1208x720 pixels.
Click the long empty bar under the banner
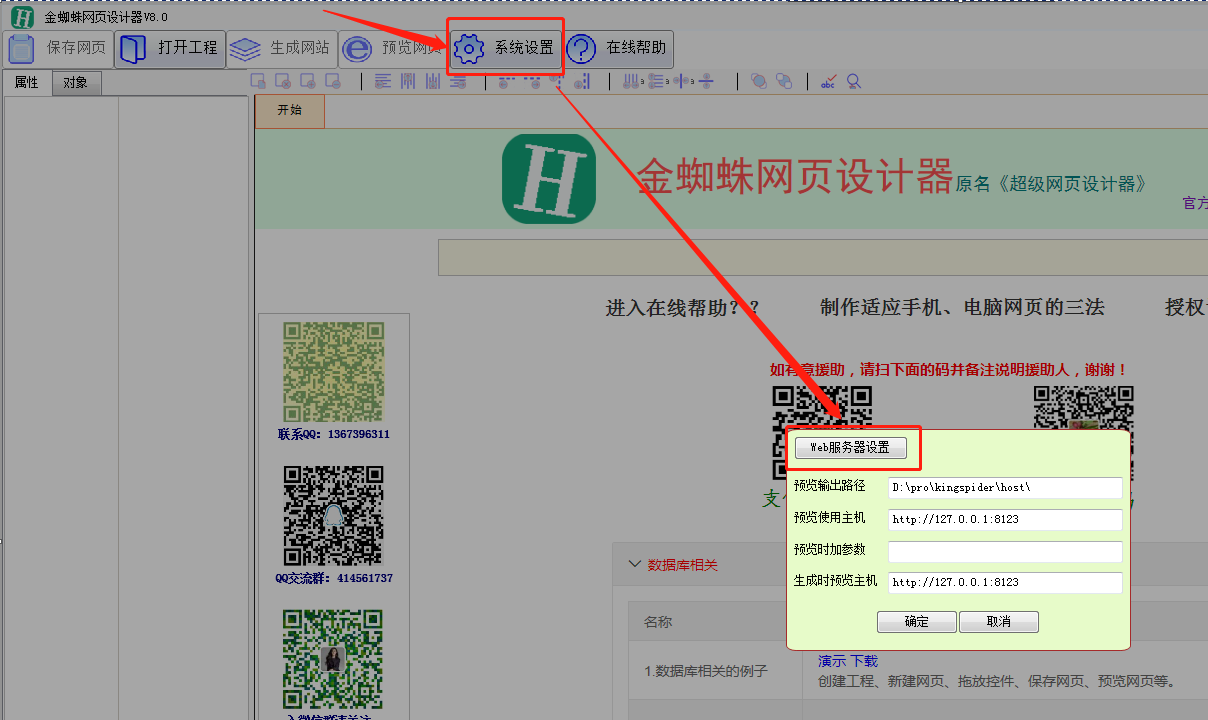(x=822, y=258)
